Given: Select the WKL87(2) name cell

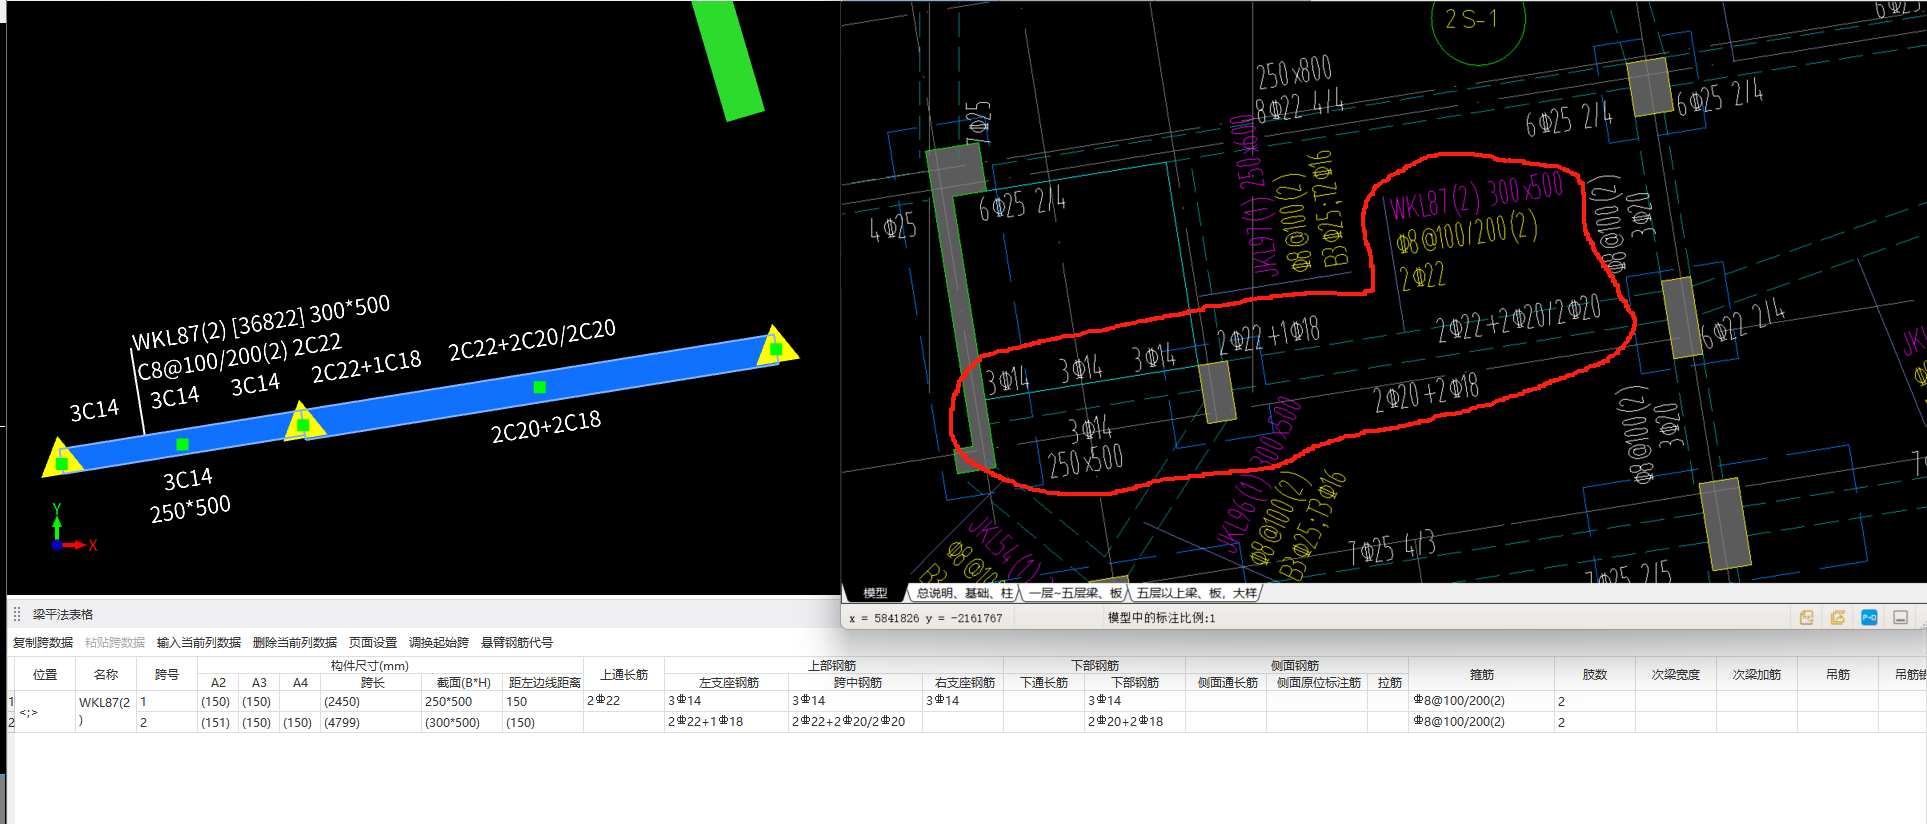Looking at the screenshot, I should tap(106, 711).
